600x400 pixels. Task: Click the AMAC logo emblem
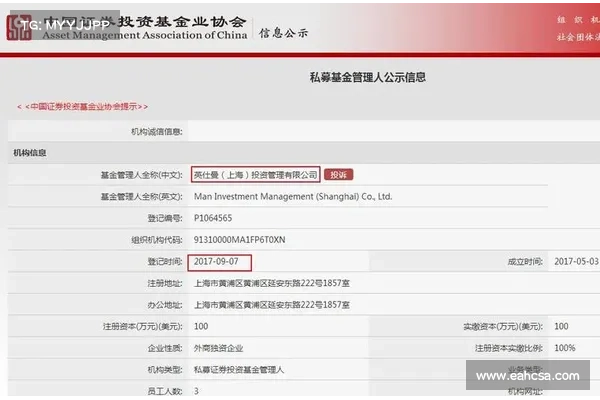click(x=19, y=28)
